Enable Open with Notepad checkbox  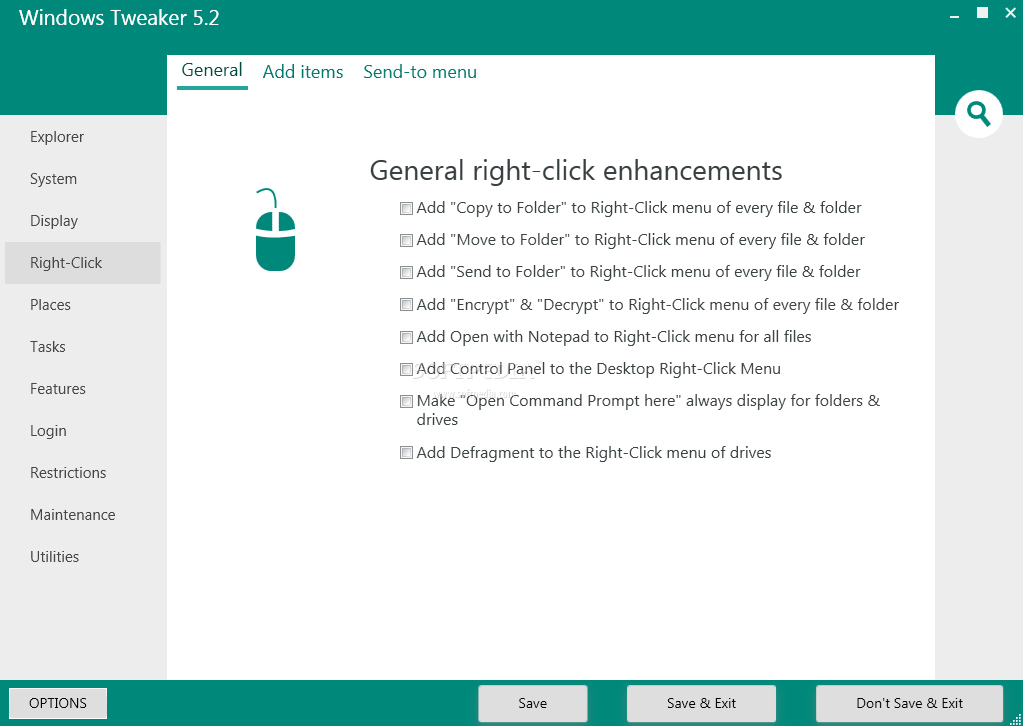pyautogui.click(x=406, y=337)
